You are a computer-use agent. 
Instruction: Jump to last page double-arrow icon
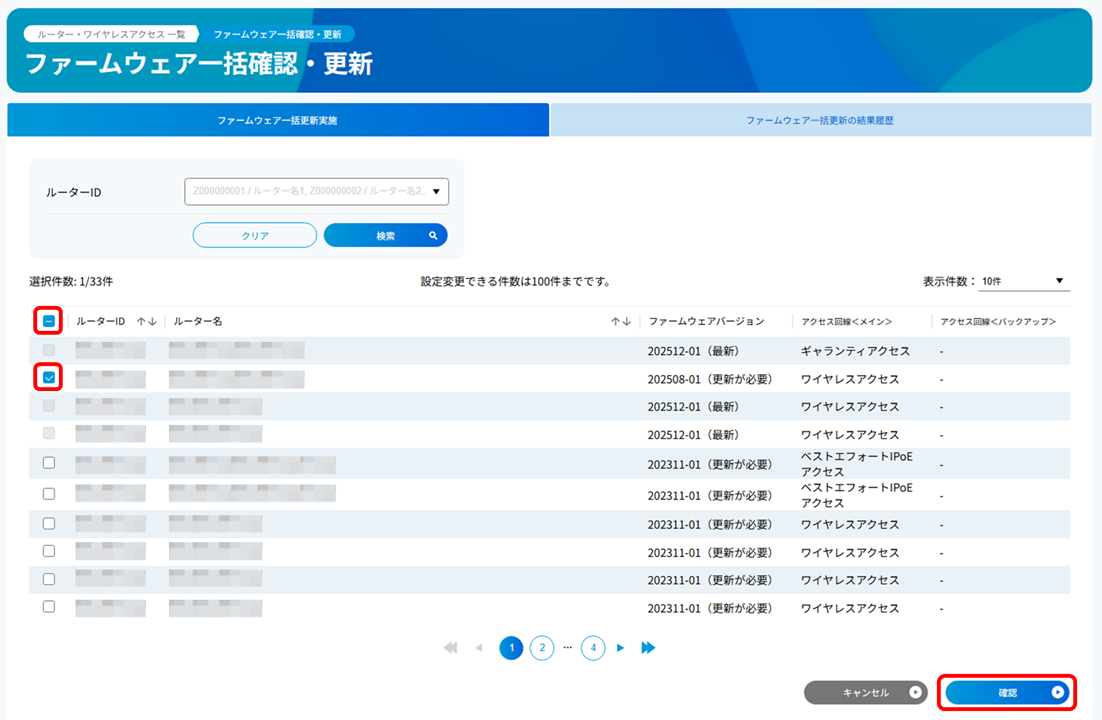point(648,648)
